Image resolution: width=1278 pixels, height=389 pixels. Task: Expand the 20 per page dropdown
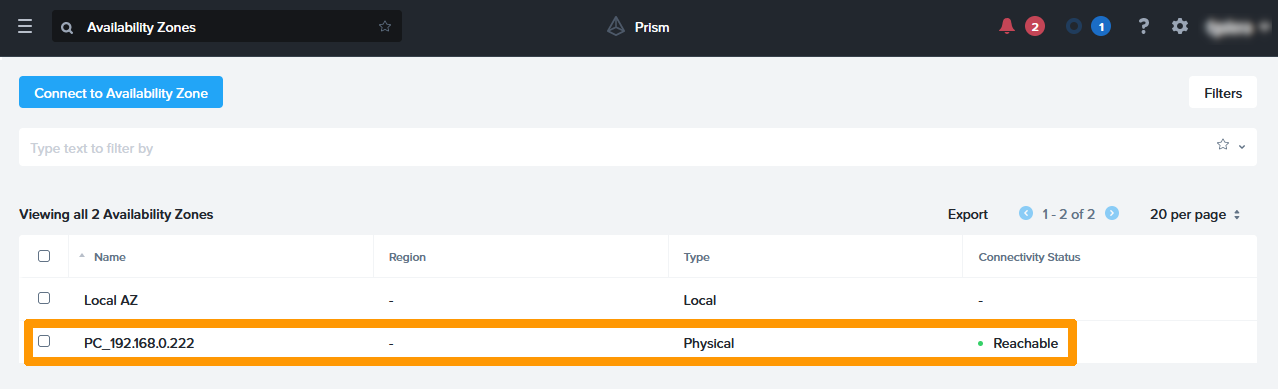click(1195, 214)
